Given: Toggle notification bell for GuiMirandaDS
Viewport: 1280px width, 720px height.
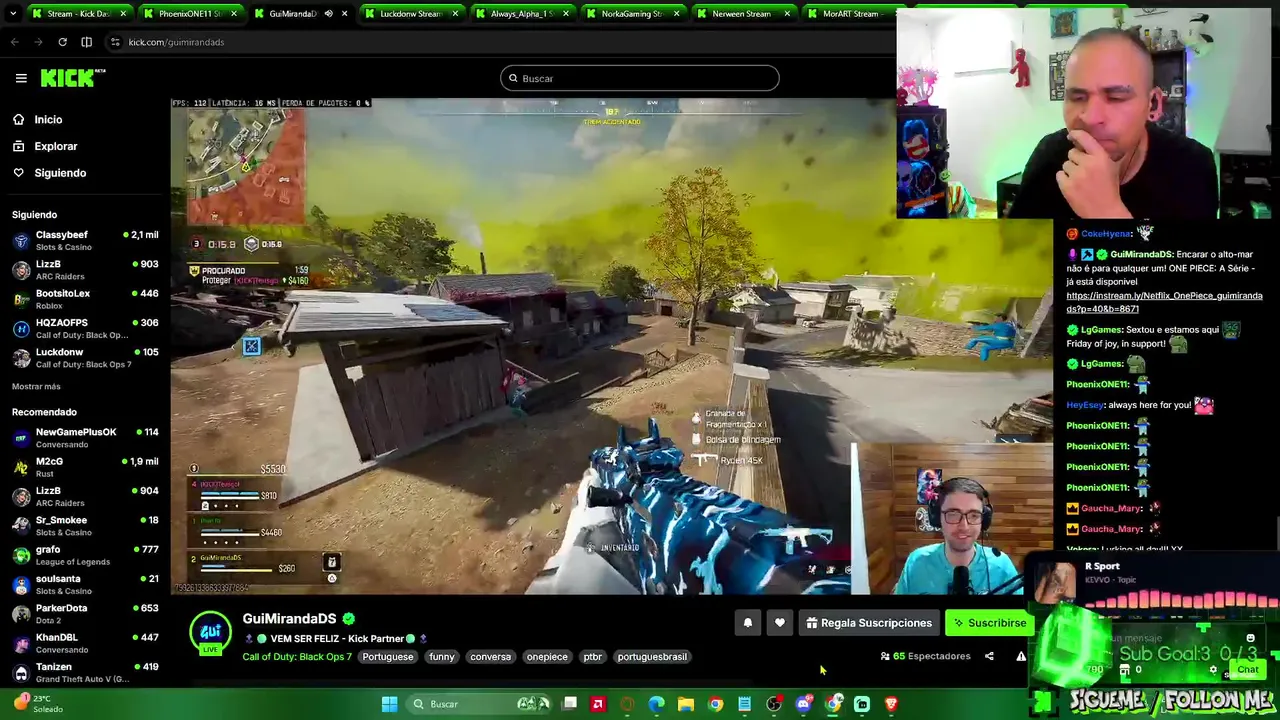Looking at the screenshot, I should [747, 623].
